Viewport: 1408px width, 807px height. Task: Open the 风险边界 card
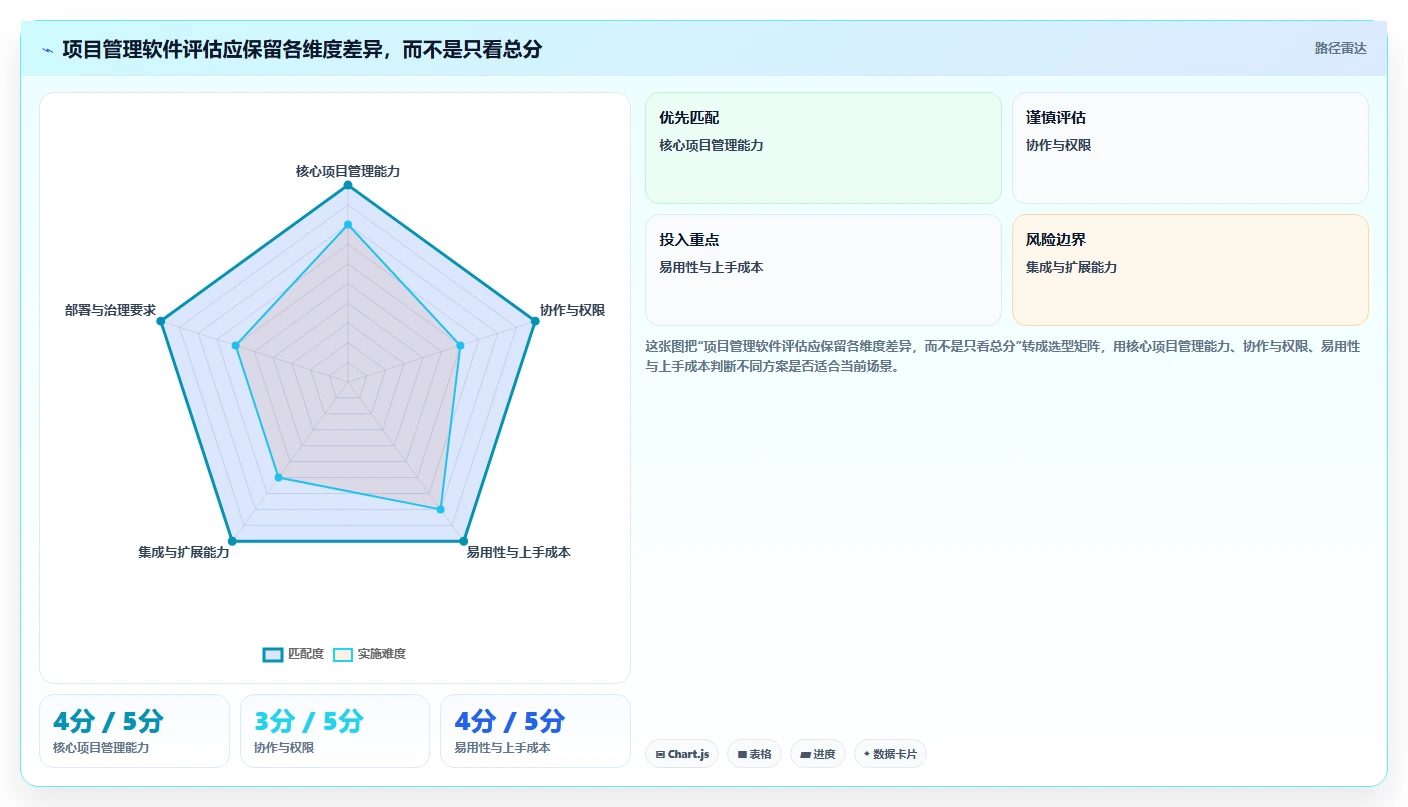[x=1190, y=270]
